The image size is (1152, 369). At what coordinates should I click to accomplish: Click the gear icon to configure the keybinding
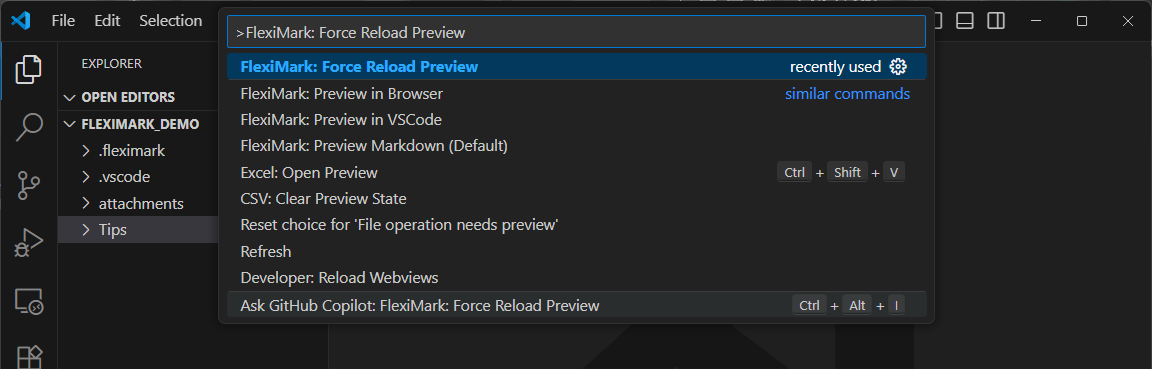point(898,67)
